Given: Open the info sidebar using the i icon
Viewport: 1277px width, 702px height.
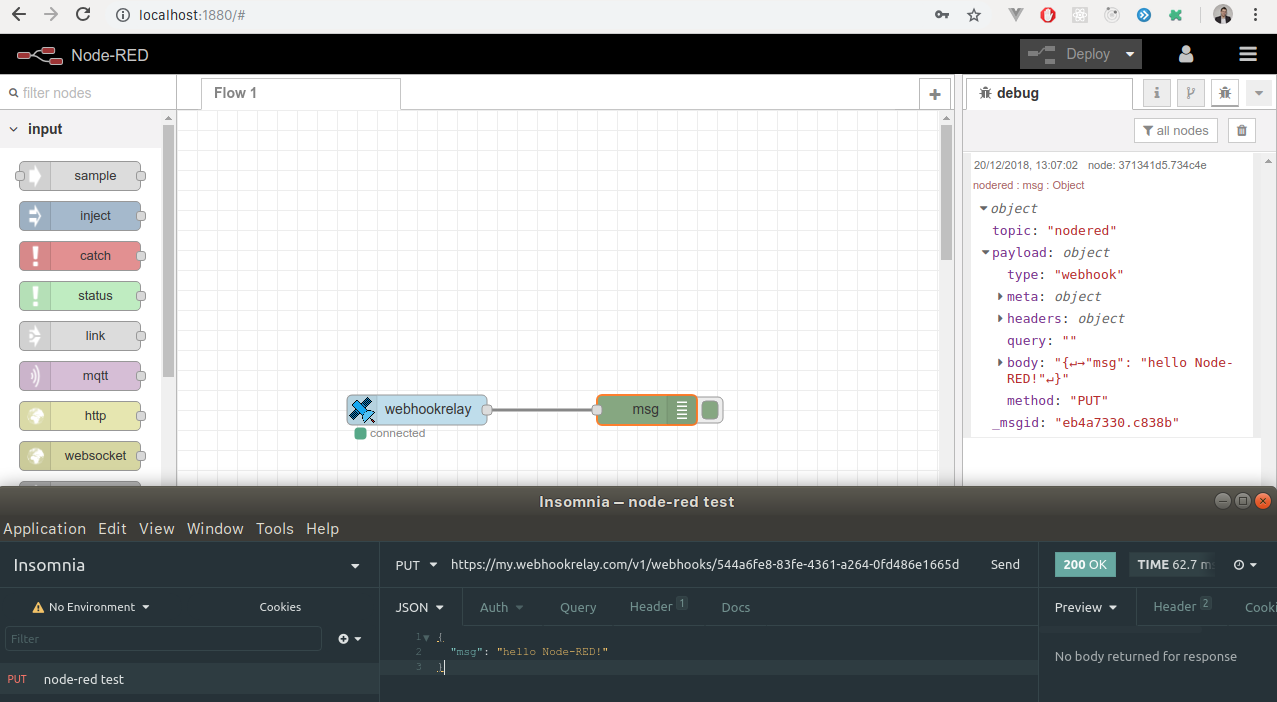Looking at the screenshot, I should 1156,92.
